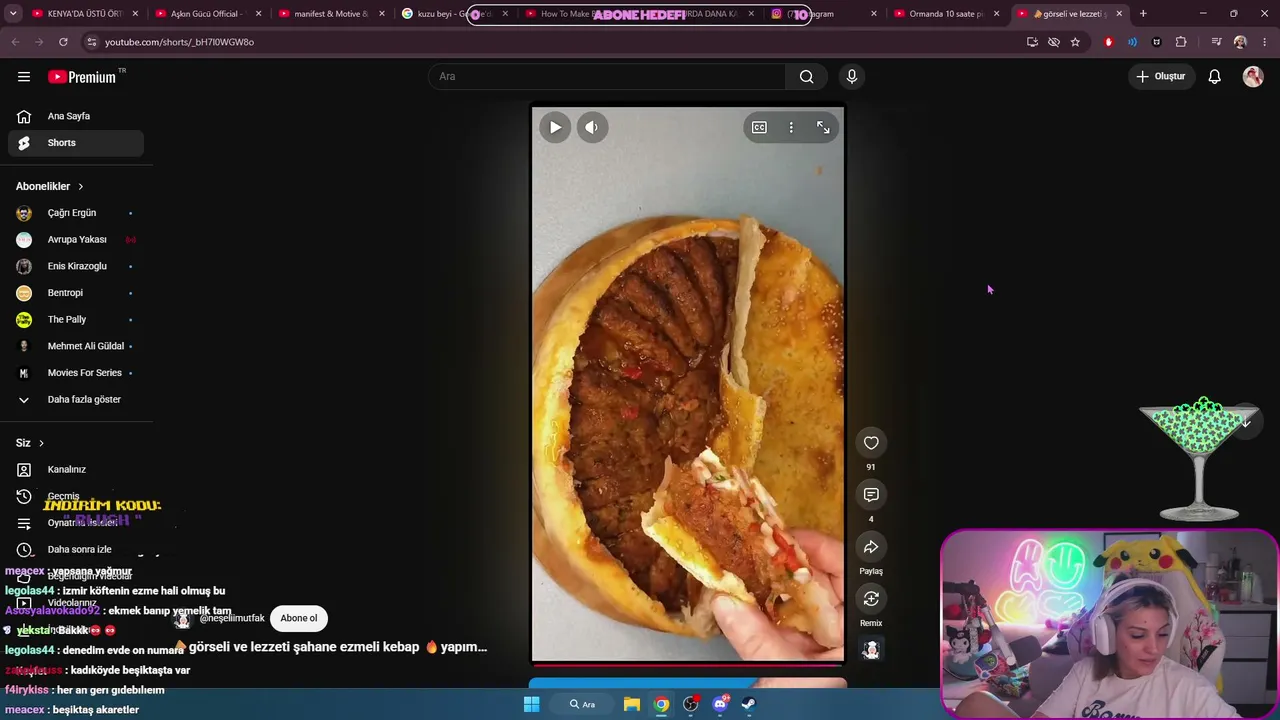Like this Short with the heart
1280x720 pixels.
pos(871,443)
